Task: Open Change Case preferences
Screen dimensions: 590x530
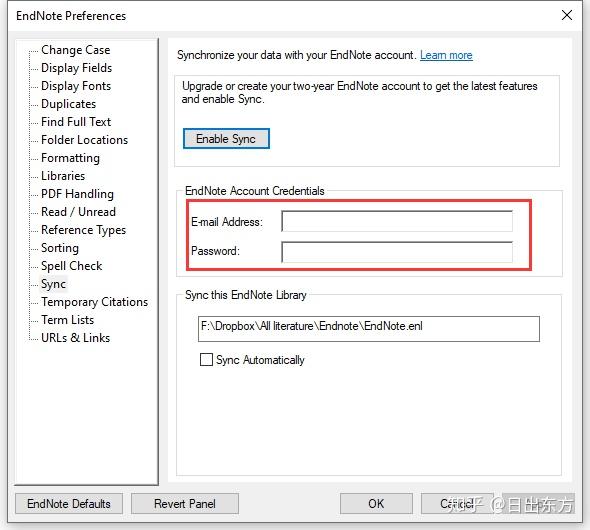Action: point(76,50)
